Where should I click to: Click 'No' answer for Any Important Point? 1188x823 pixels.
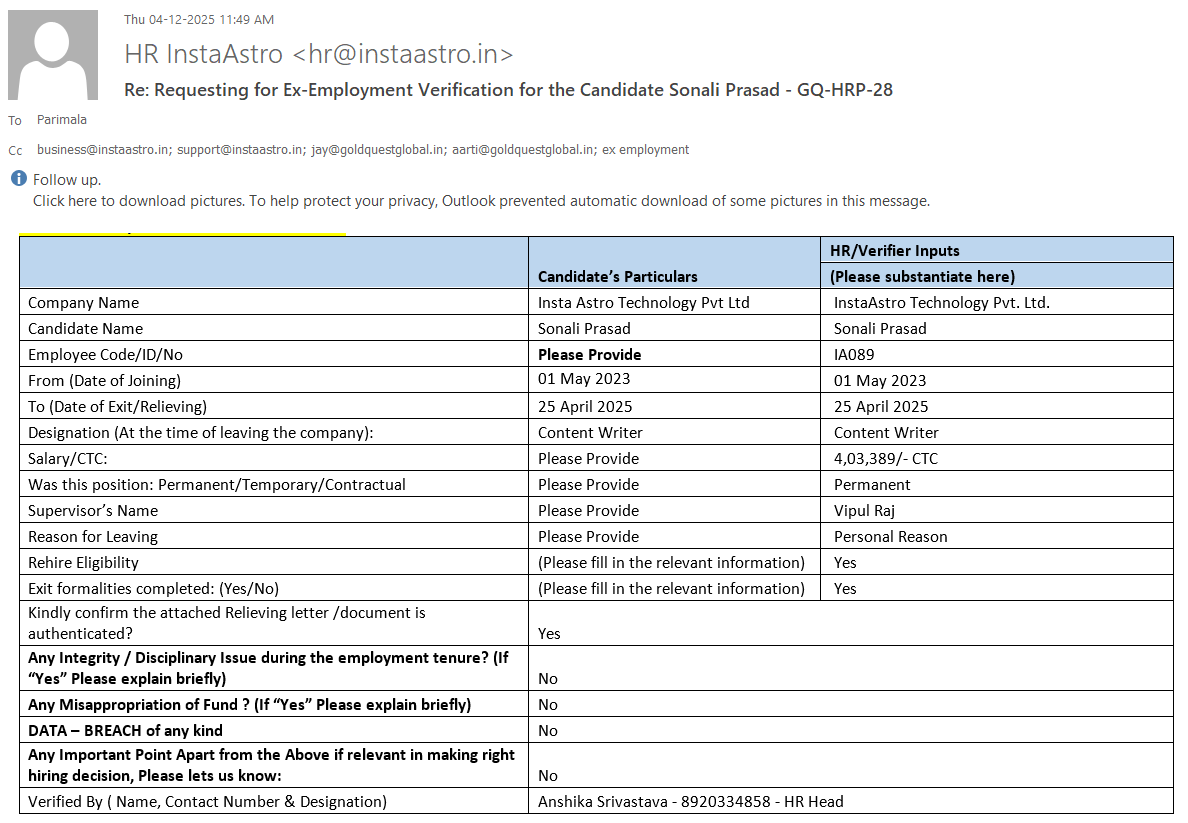(548, 775)
